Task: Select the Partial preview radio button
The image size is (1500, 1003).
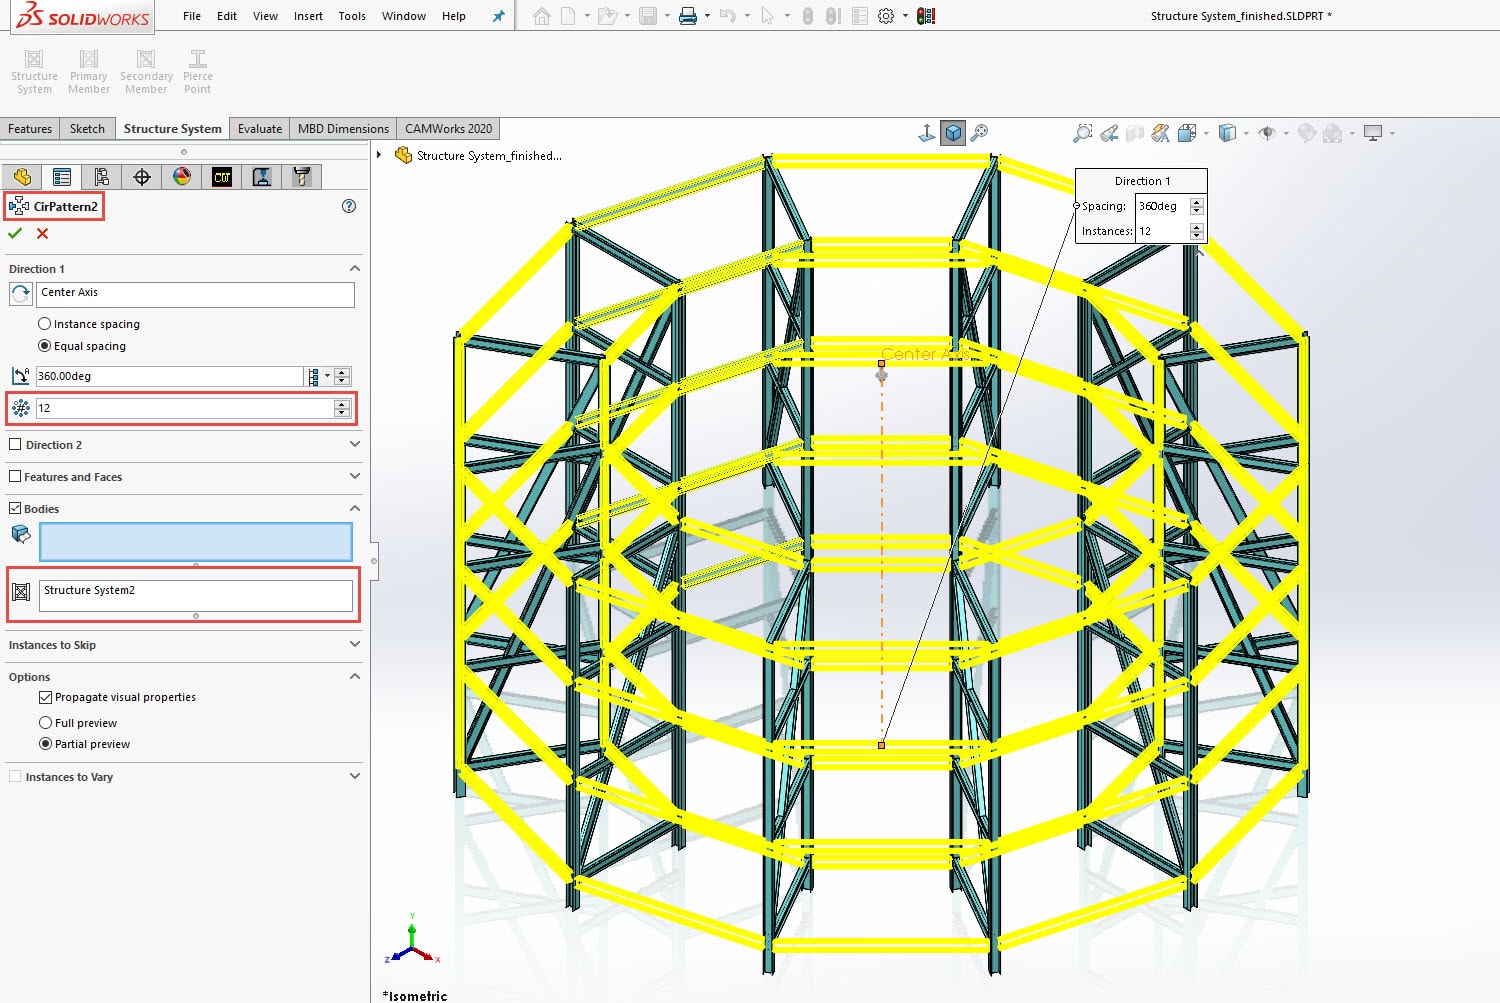Action: [45, 744]
